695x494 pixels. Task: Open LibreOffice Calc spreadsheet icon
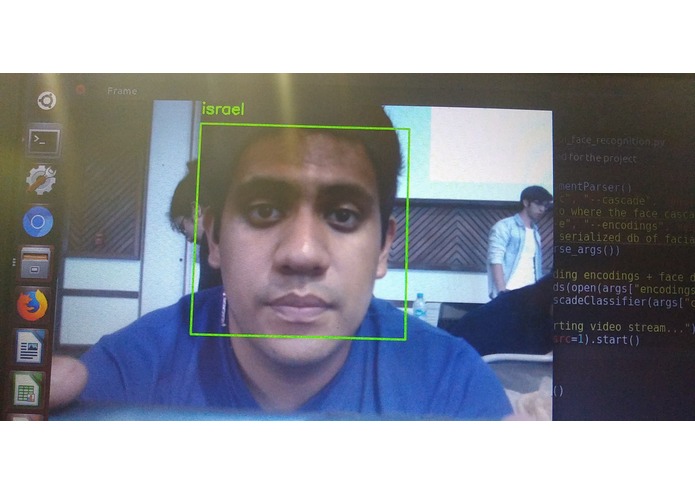pos(27,389)
